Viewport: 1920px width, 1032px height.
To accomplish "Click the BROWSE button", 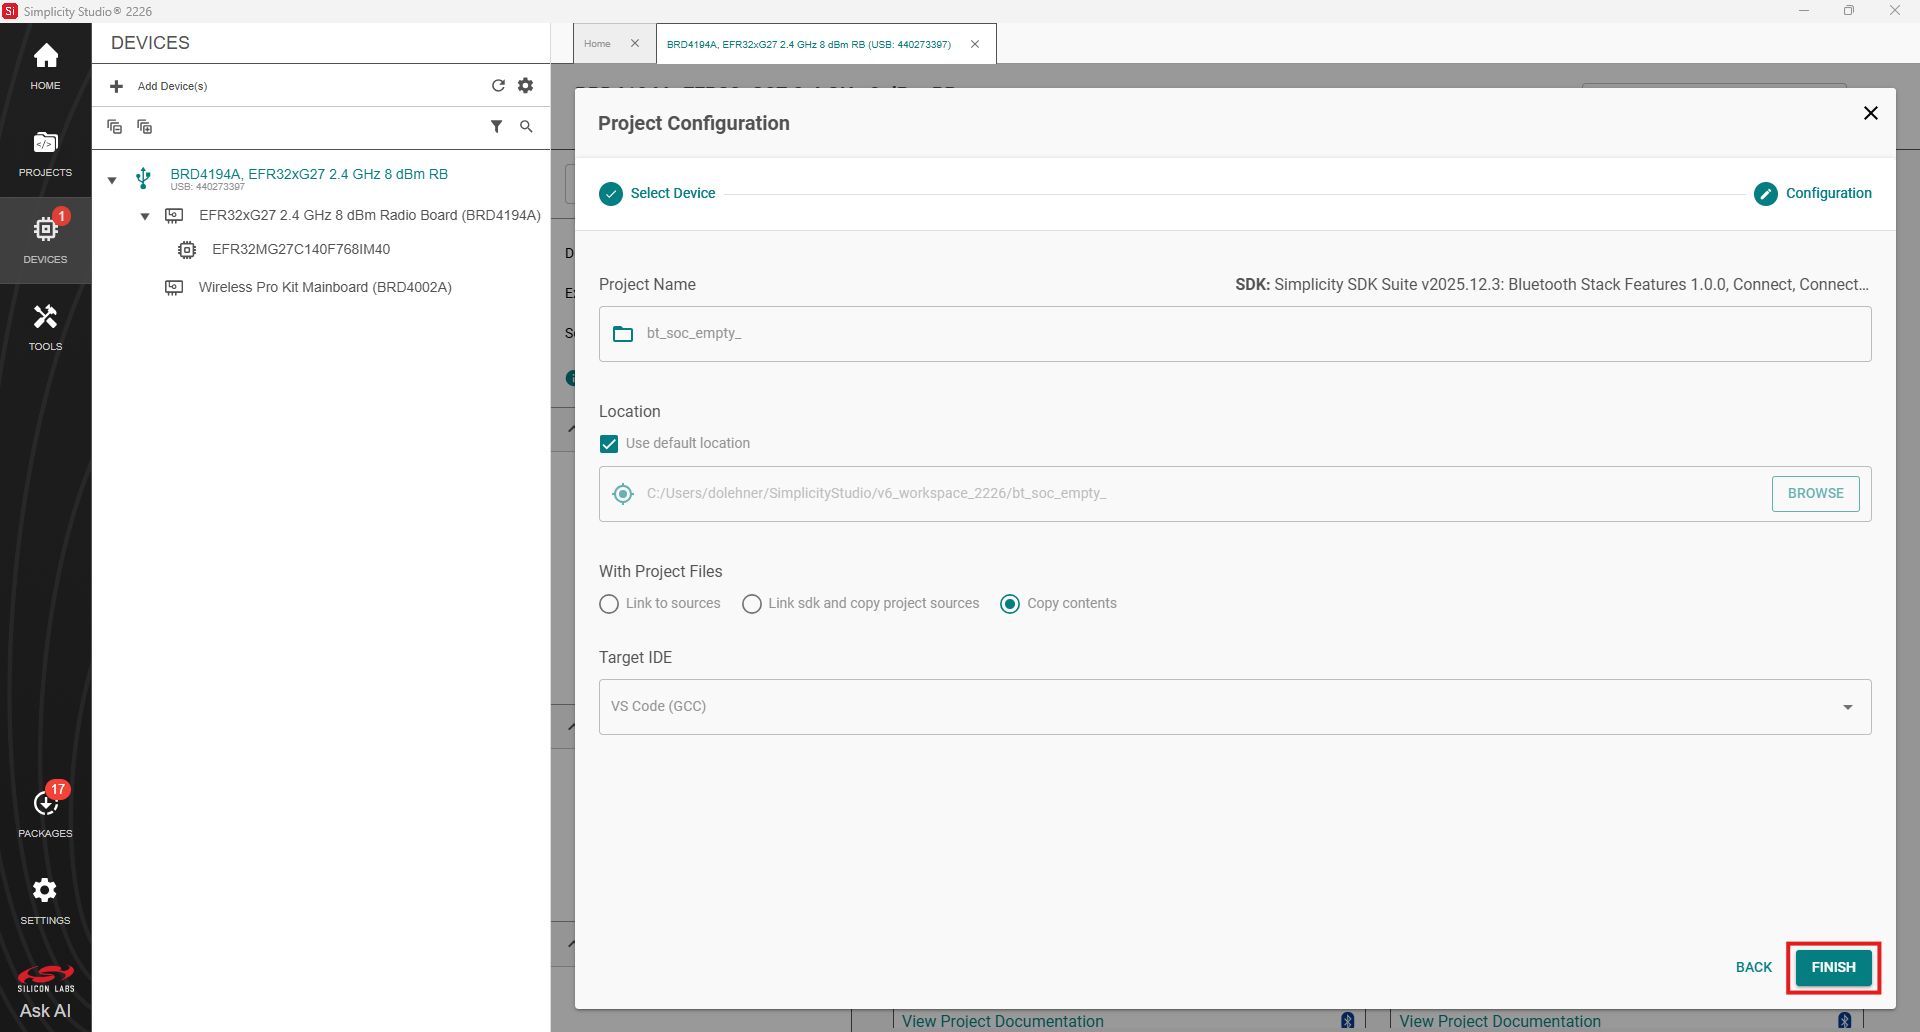I will pos(1815,494).
